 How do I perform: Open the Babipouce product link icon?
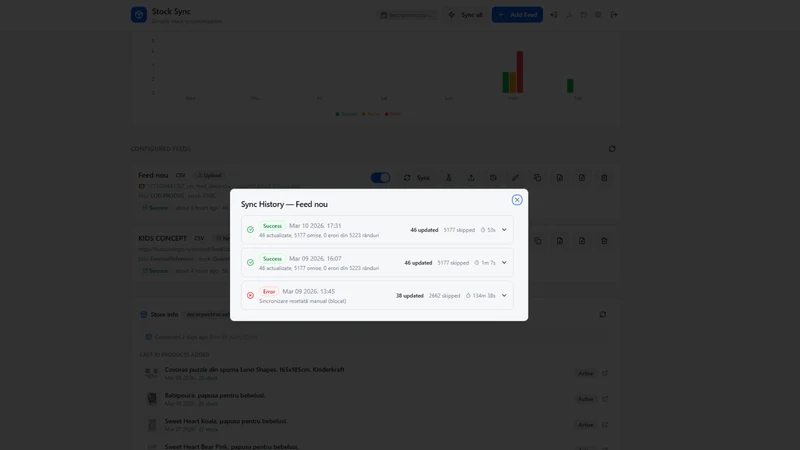[605, 398]
